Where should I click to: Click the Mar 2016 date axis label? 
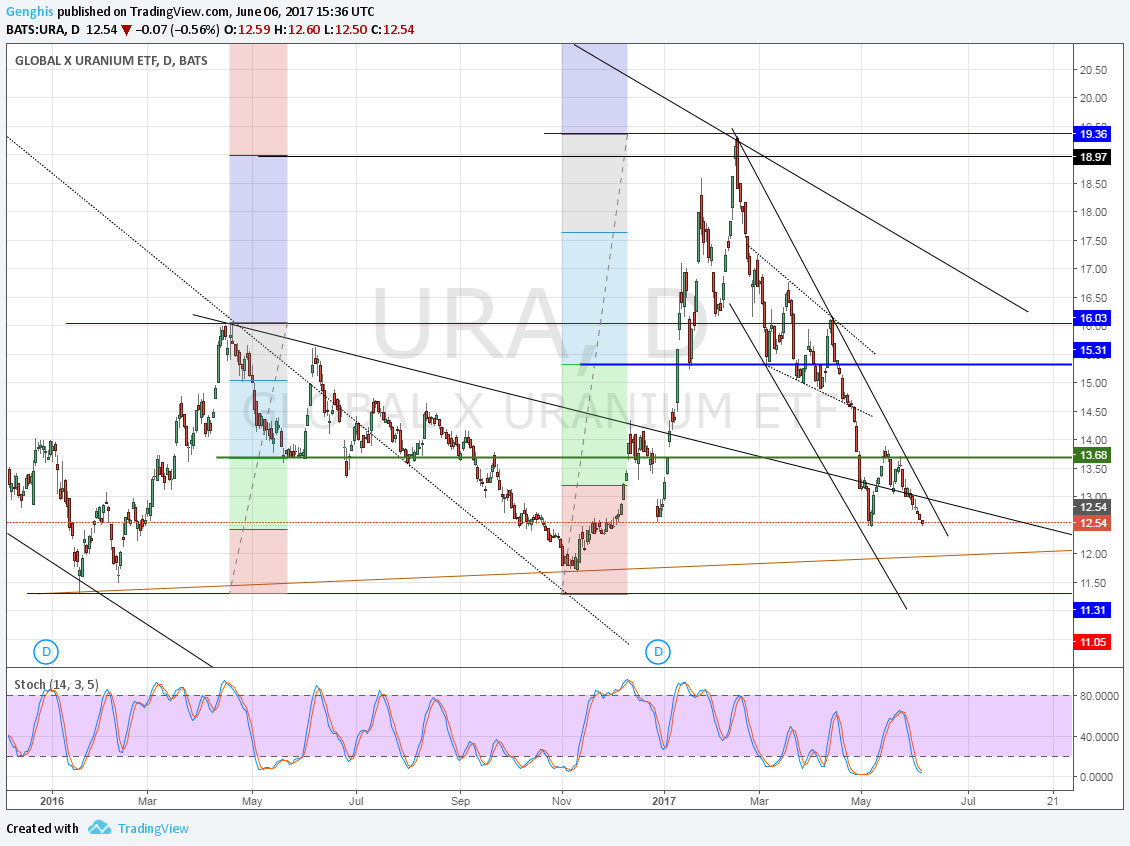147,801
